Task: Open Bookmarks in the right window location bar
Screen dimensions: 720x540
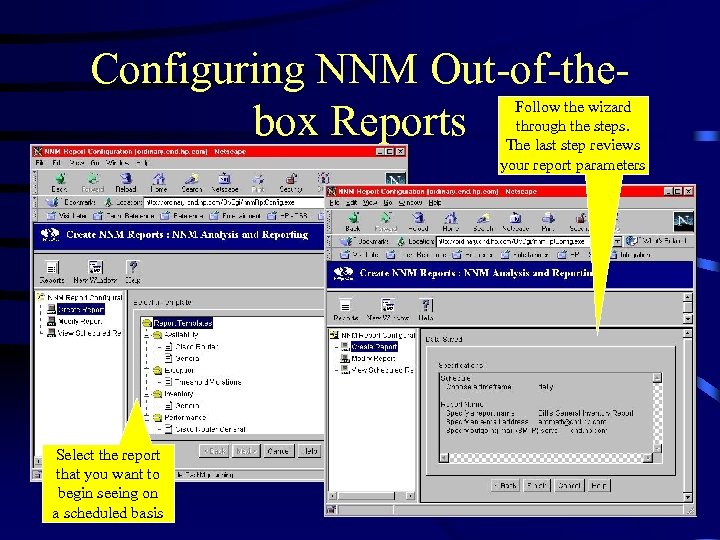Action: click(364, 241)
